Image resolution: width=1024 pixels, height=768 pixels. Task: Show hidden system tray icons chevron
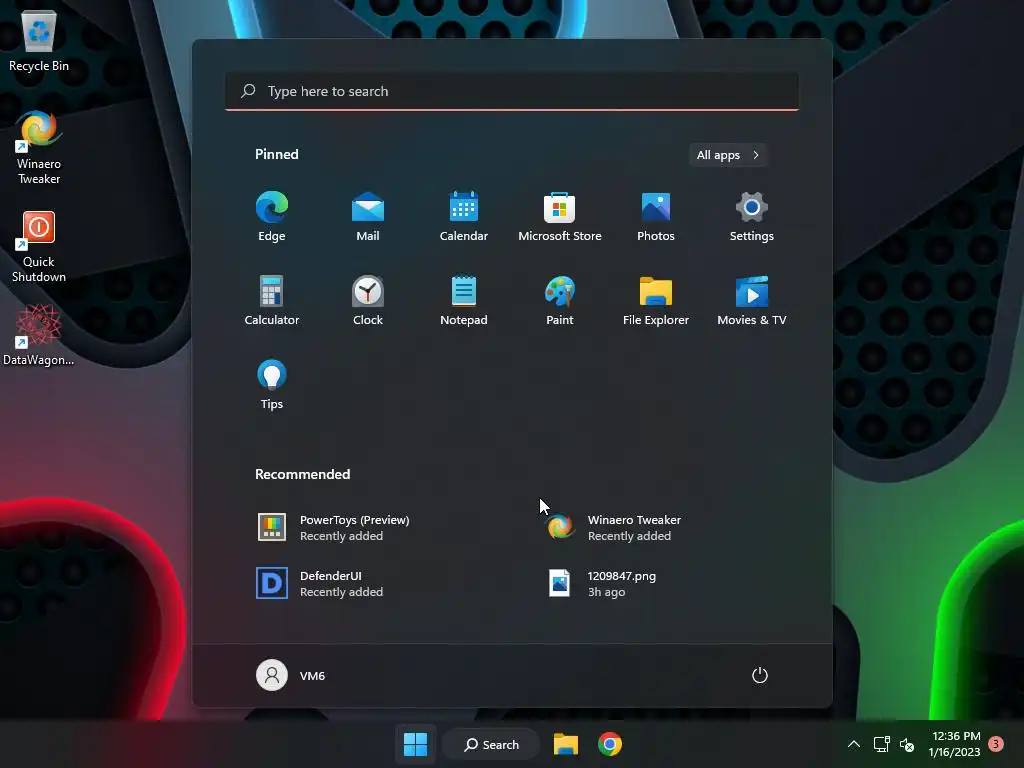[854, 744]
